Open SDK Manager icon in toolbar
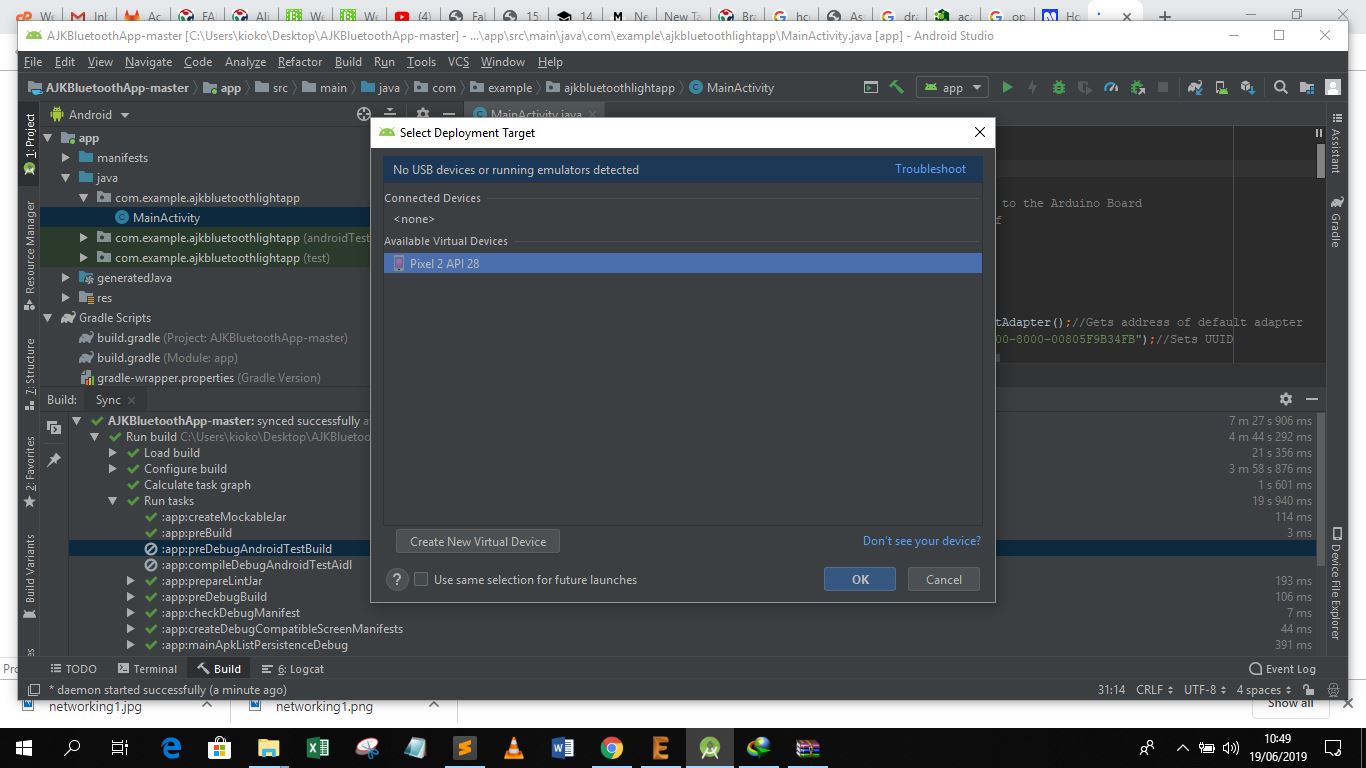 point(1247,87)
